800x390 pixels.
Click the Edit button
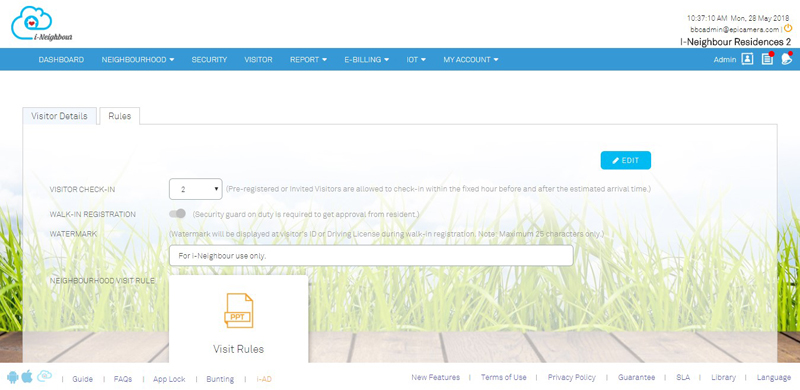tap(626, 160)
